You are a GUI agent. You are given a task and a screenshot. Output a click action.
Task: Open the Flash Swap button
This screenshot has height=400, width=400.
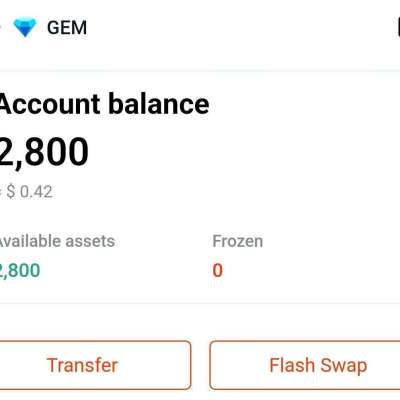[x=305, y=365]
